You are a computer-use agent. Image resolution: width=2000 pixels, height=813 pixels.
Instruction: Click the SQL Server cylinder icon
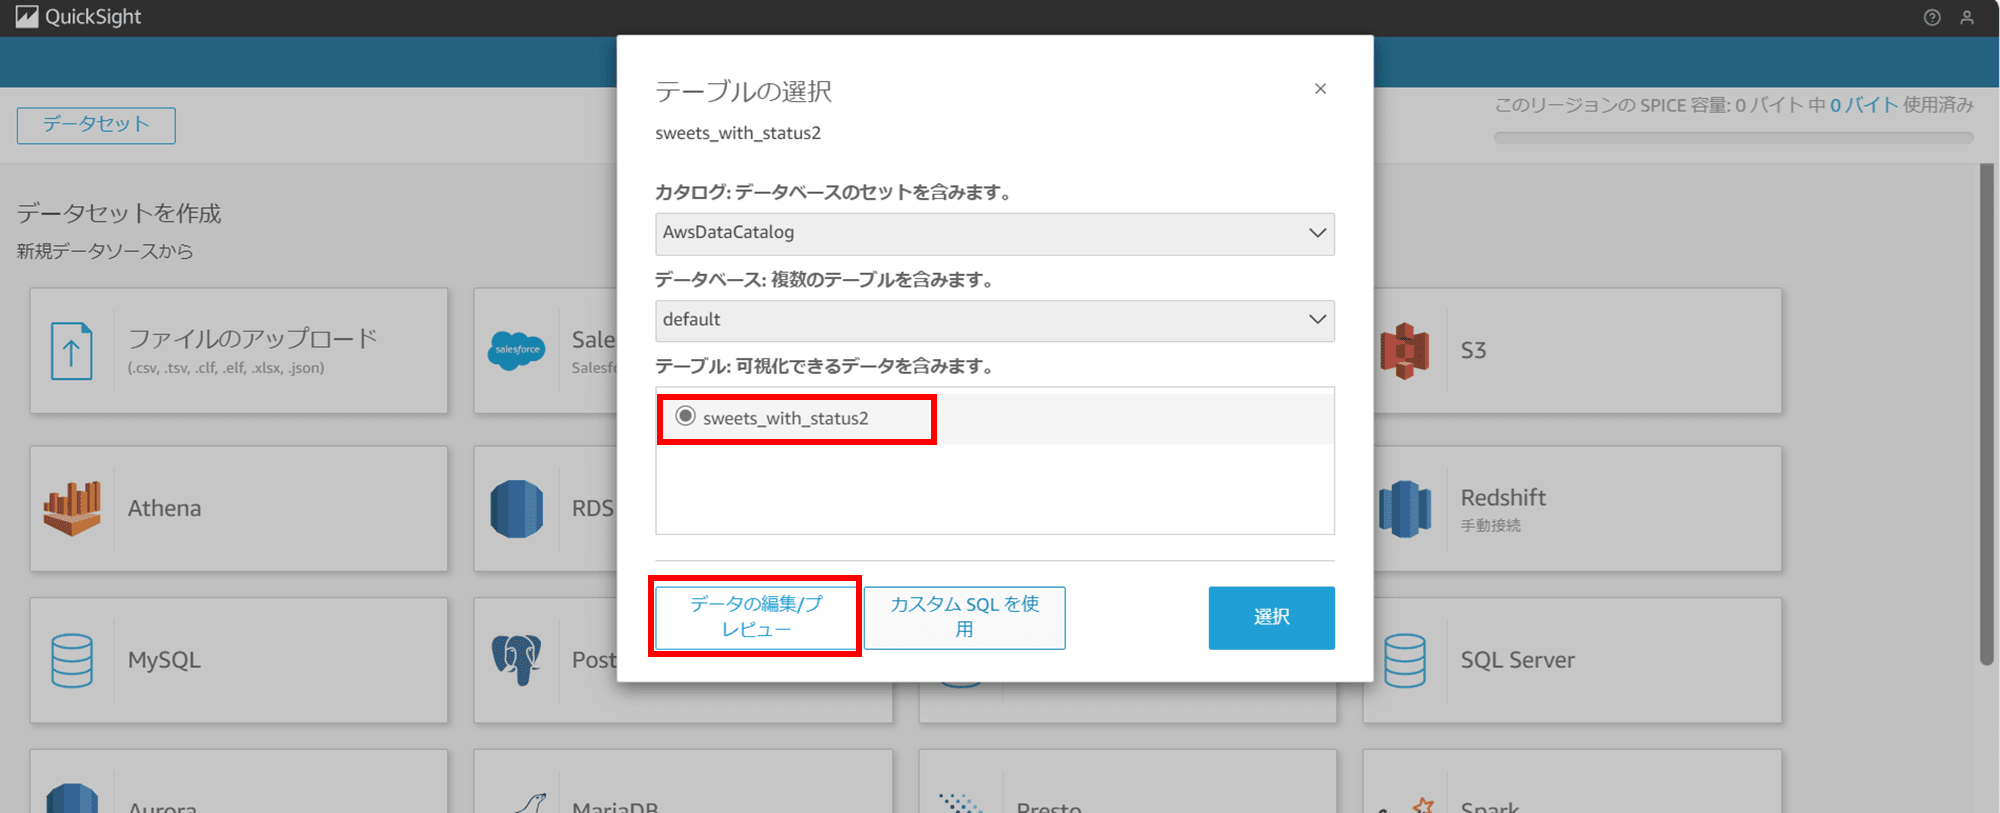(x=1405, y=660)
